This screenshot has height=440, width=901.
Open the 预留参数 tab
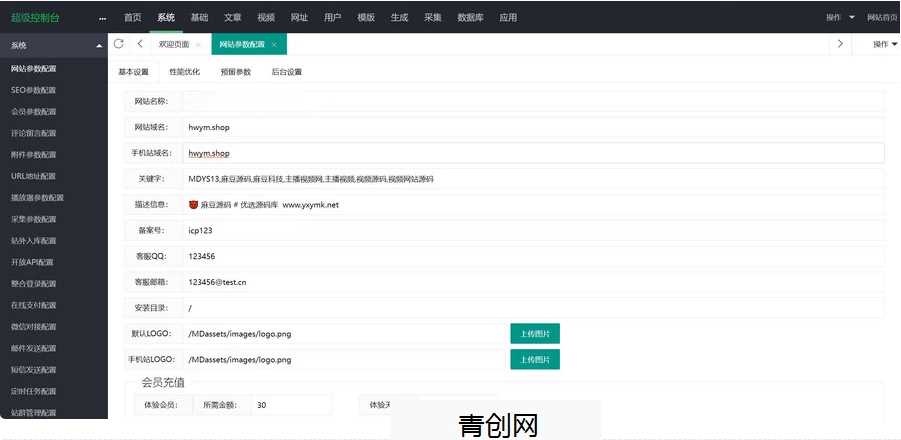(236, 72)
